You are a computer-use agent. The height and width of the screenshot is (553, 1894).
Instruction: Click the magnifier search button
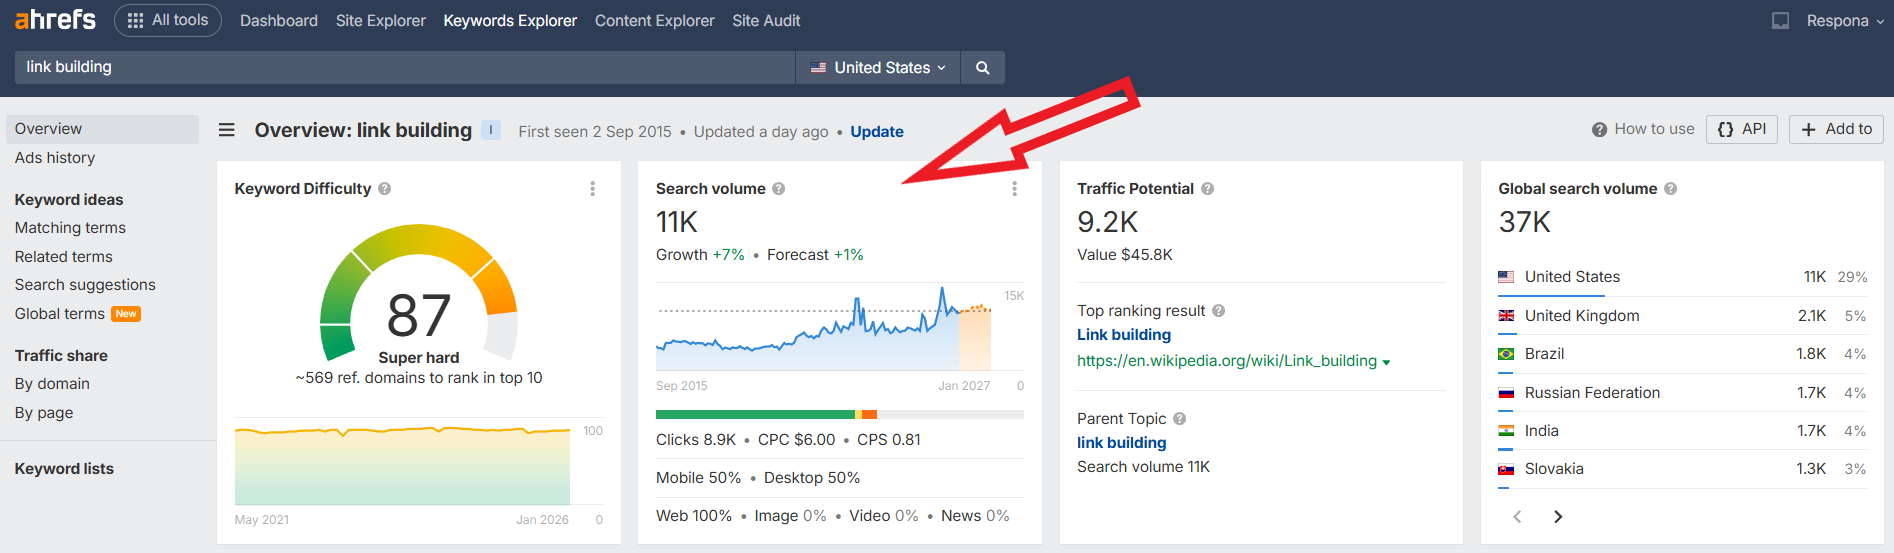click(x=983, y=67)
